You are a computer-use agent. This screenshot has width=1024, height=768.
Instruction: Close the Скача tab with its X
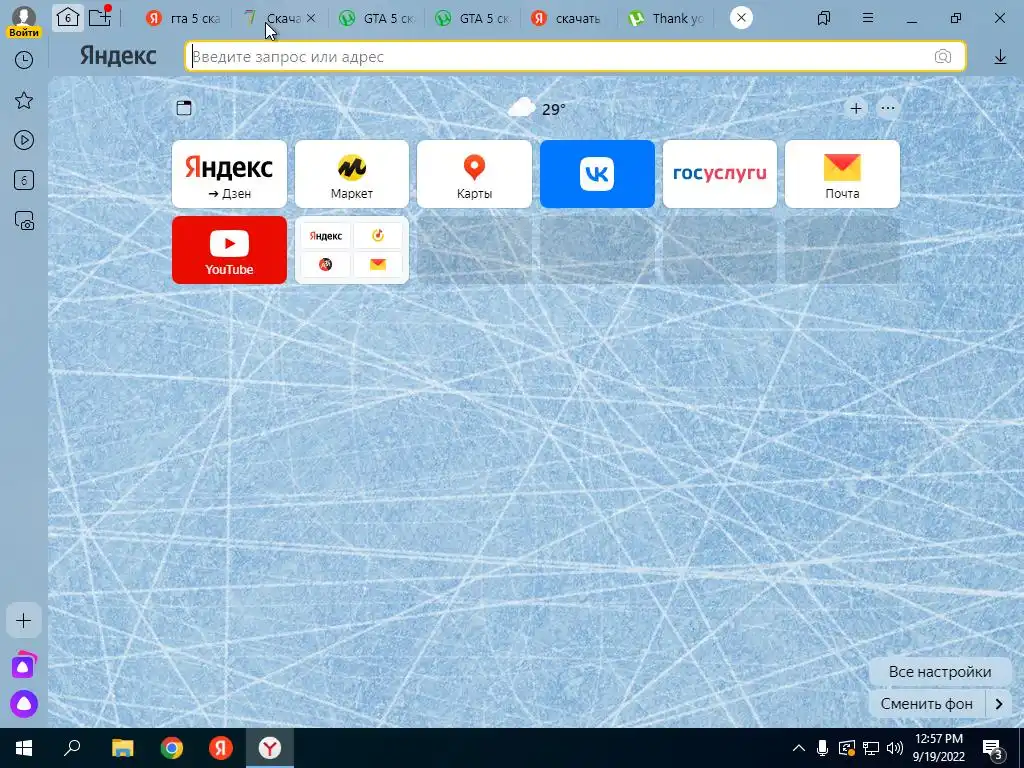312,18
